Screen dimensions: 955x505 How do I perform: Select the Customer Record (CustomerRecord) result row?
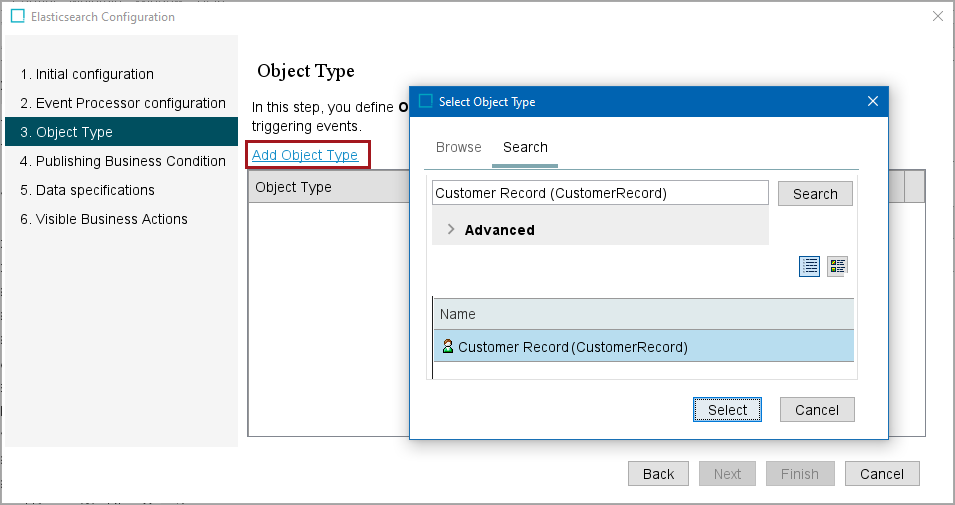[x=644, y=346]
